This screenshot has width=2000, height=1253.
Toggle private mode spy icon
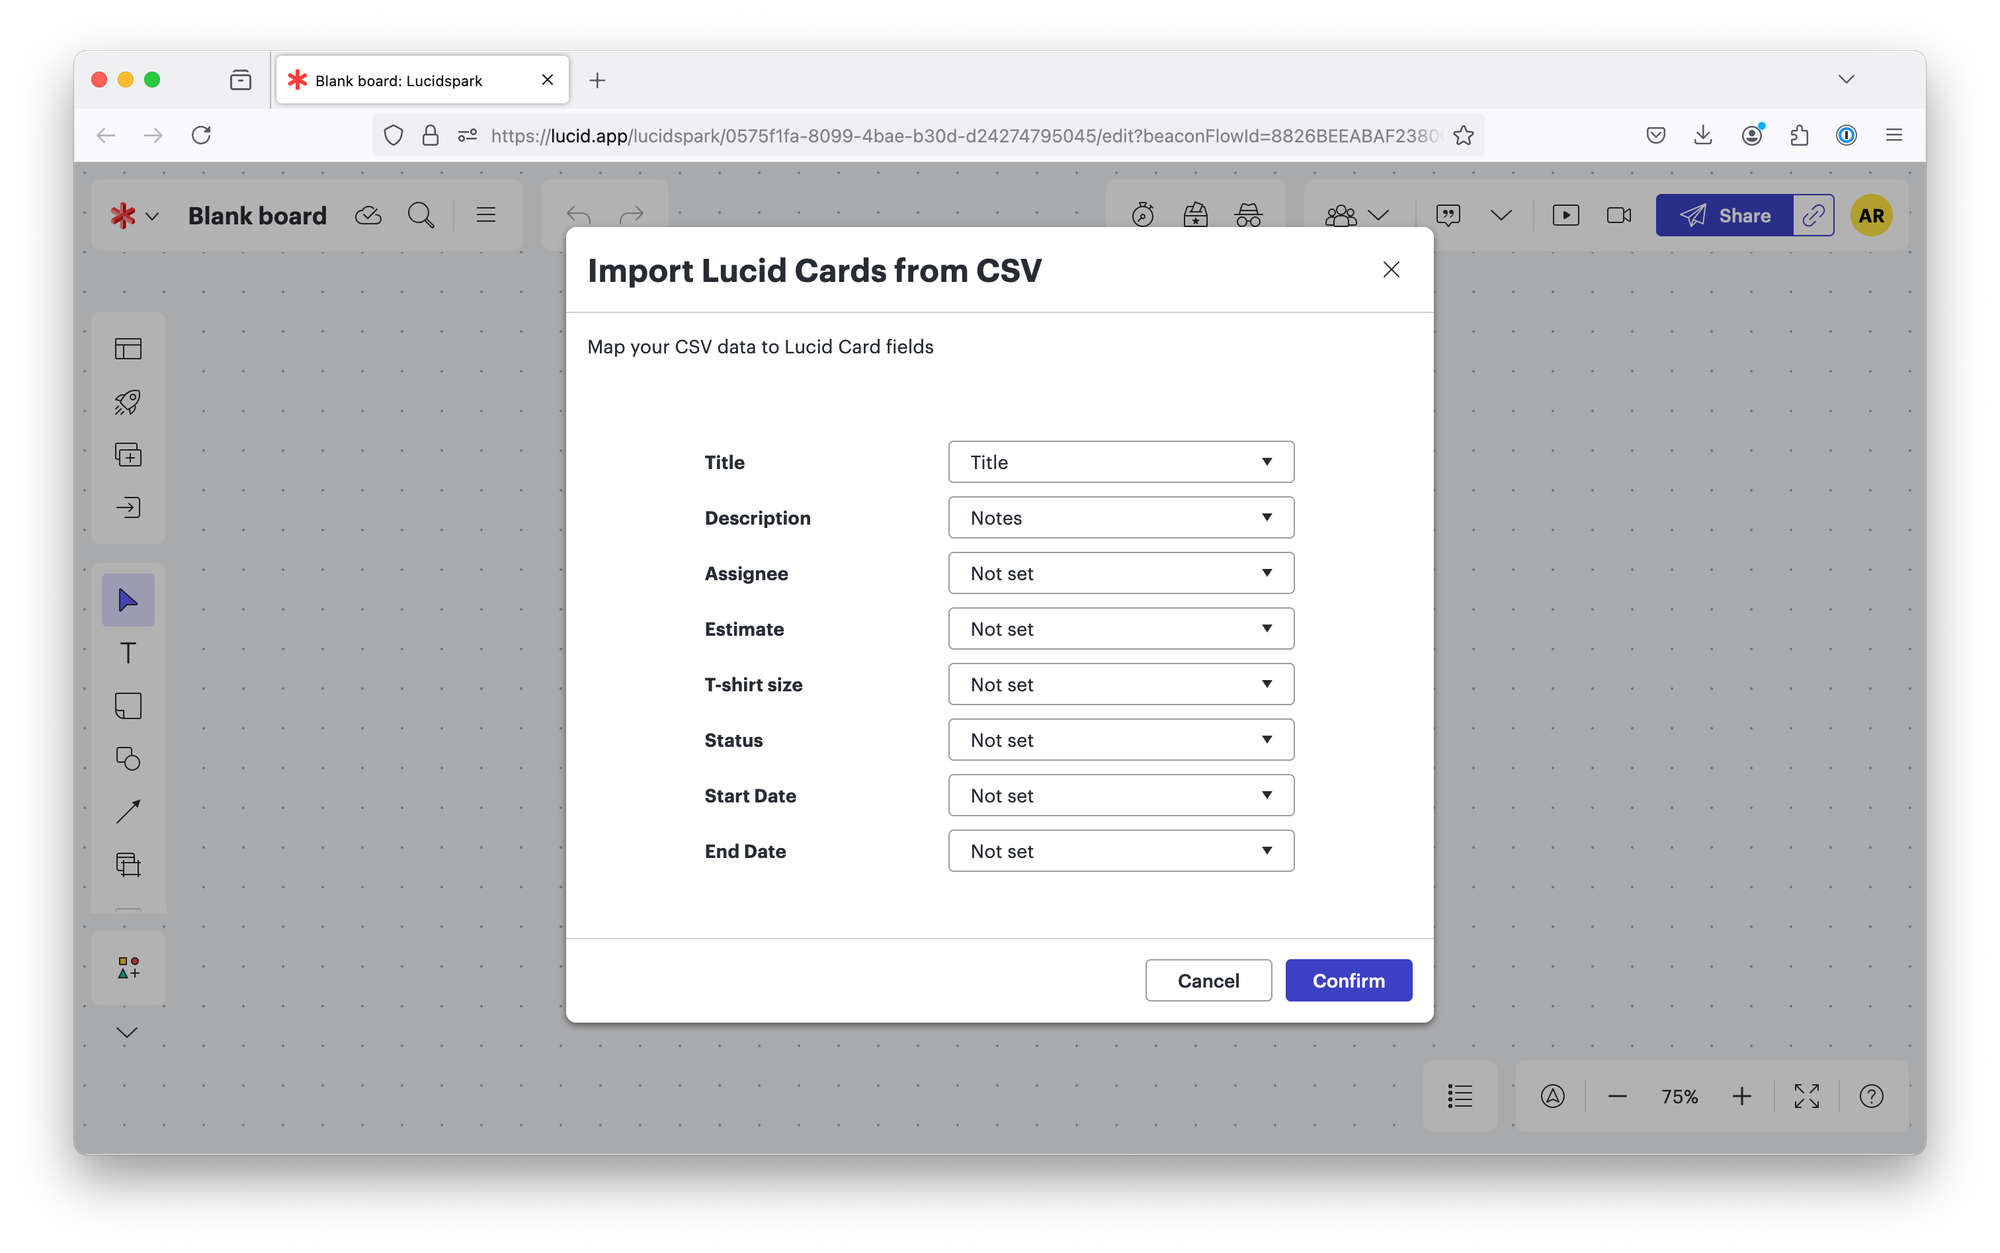1249,215
